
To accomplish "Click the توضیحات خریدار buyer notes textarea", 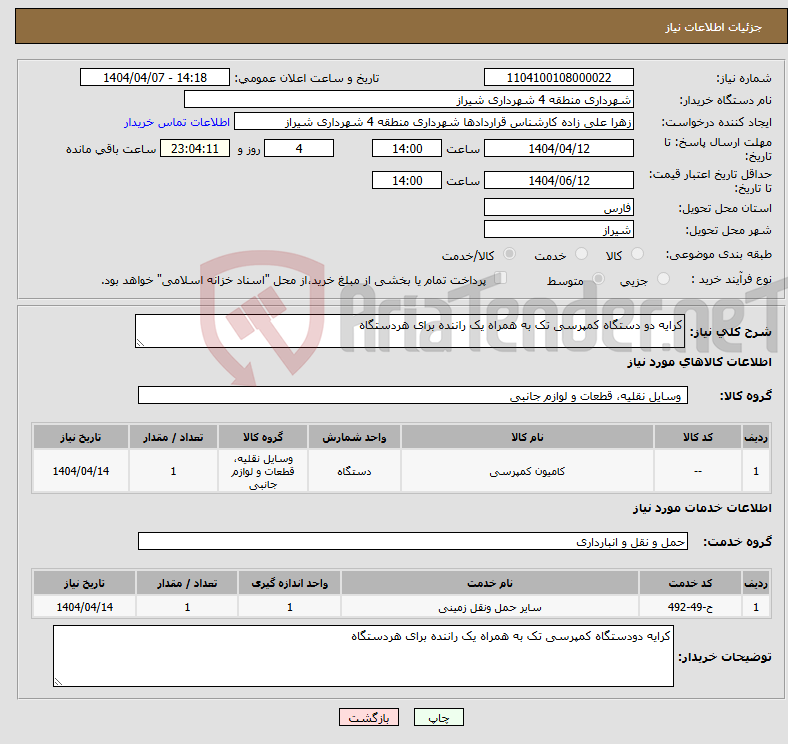I will [x=363, y=656].
